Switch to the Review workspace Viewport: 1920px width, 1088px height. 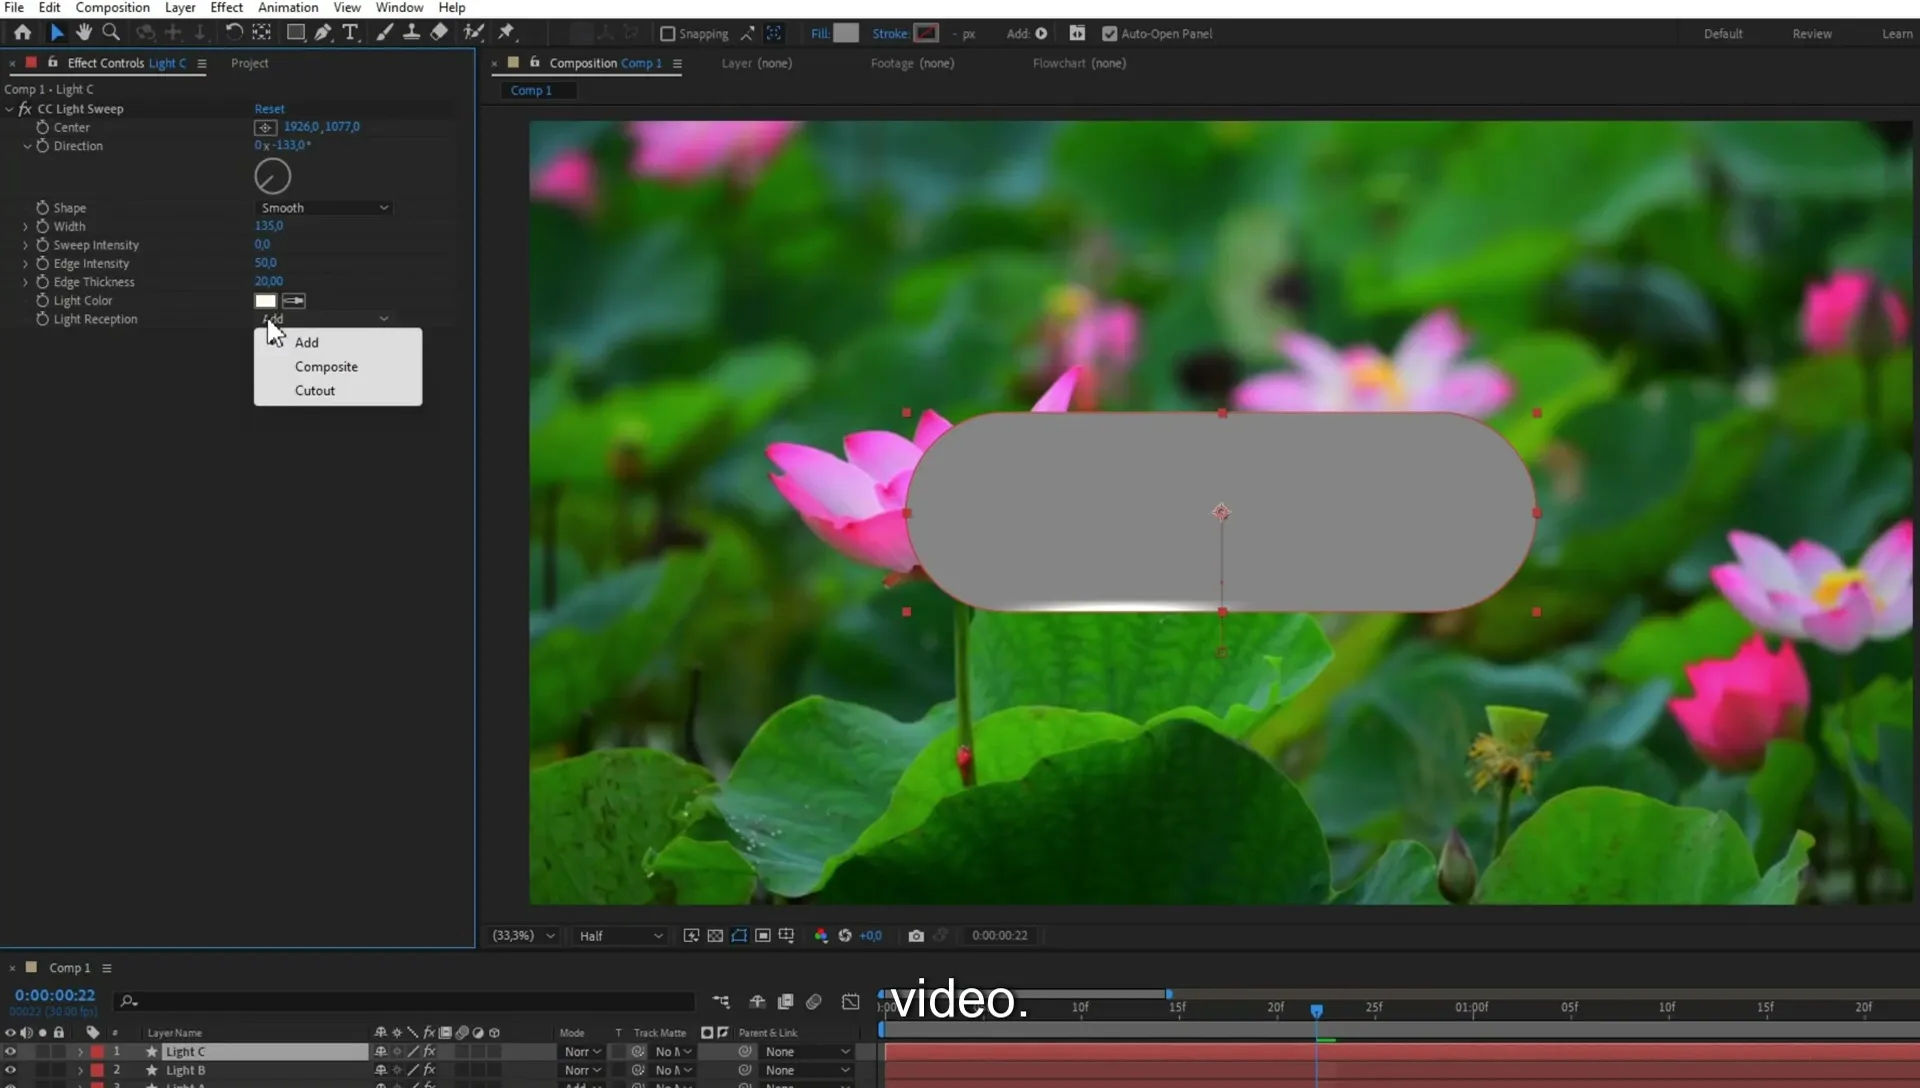[x=1812, y=34]
